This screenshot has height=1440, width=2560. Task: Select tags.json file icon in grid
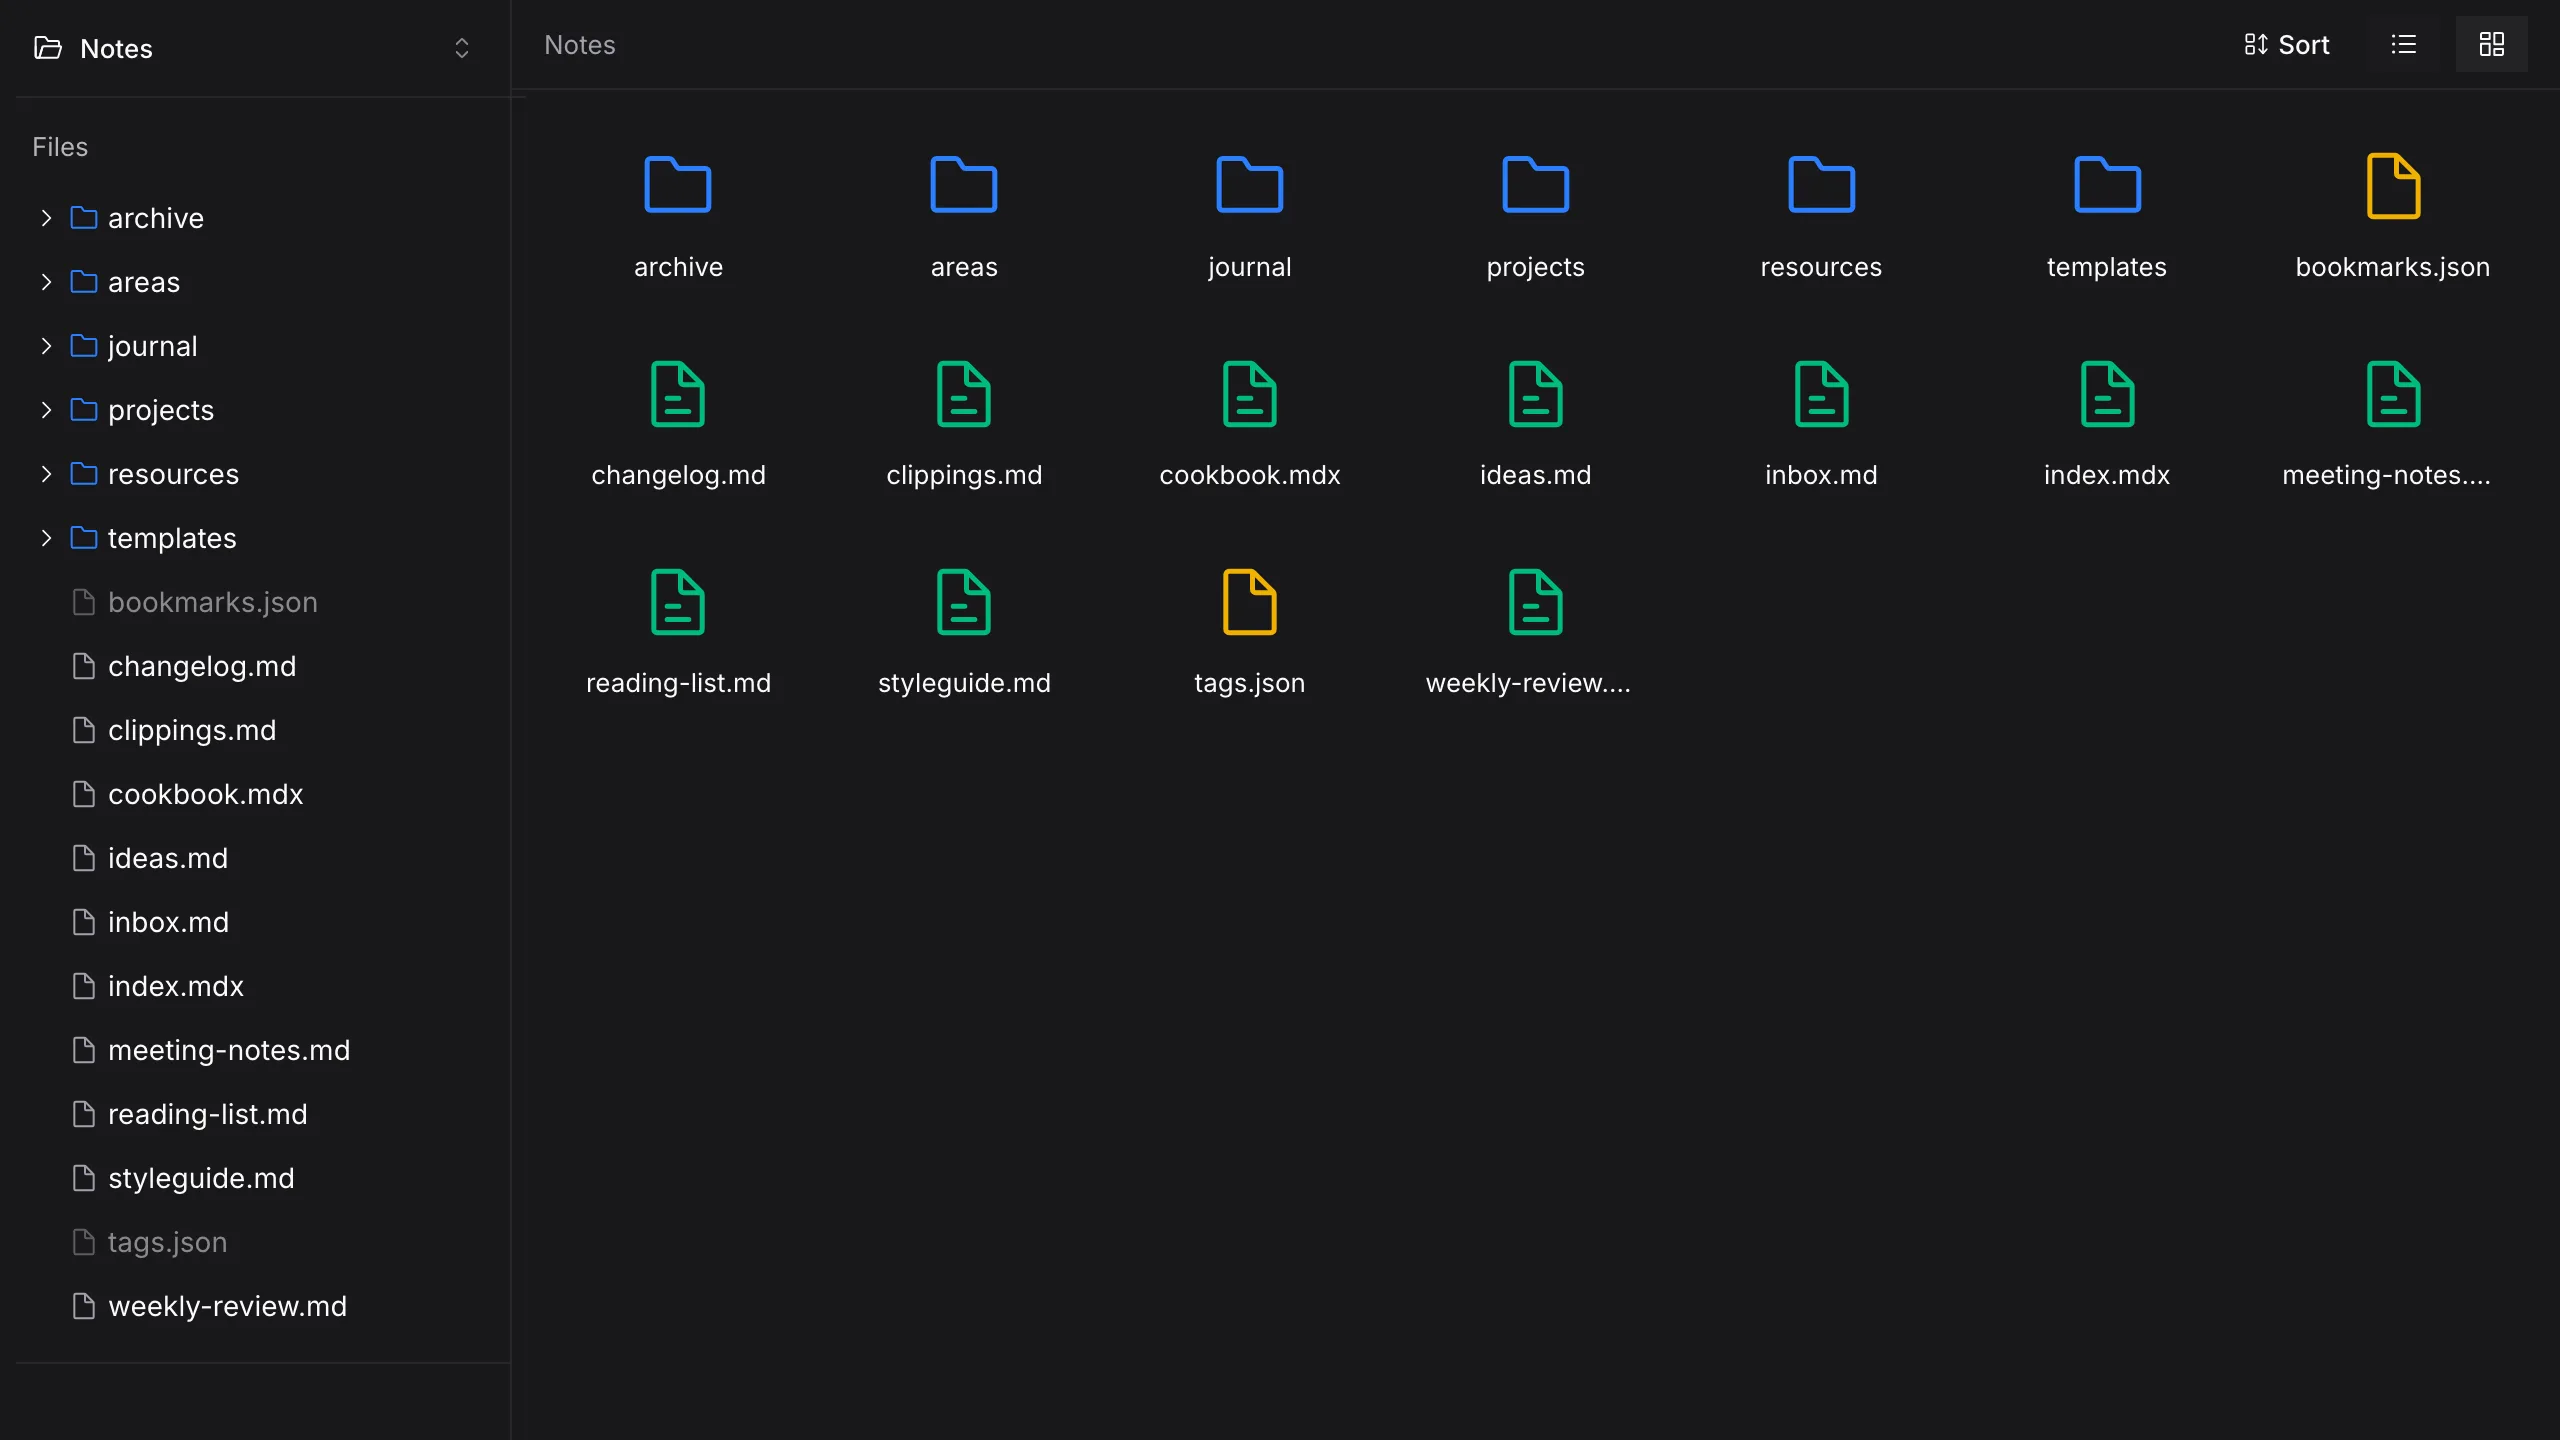pos(1250,602)
